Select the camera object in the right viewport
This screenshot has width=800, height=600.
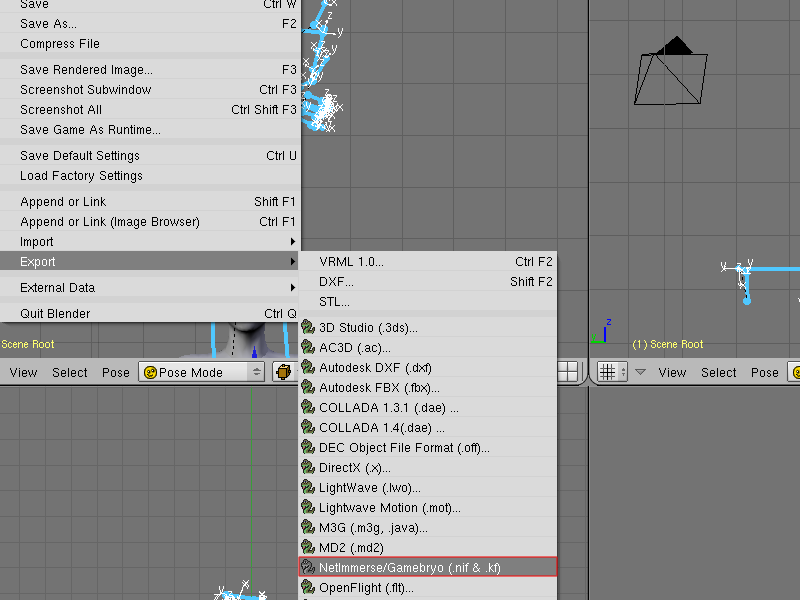coord(670,72)
